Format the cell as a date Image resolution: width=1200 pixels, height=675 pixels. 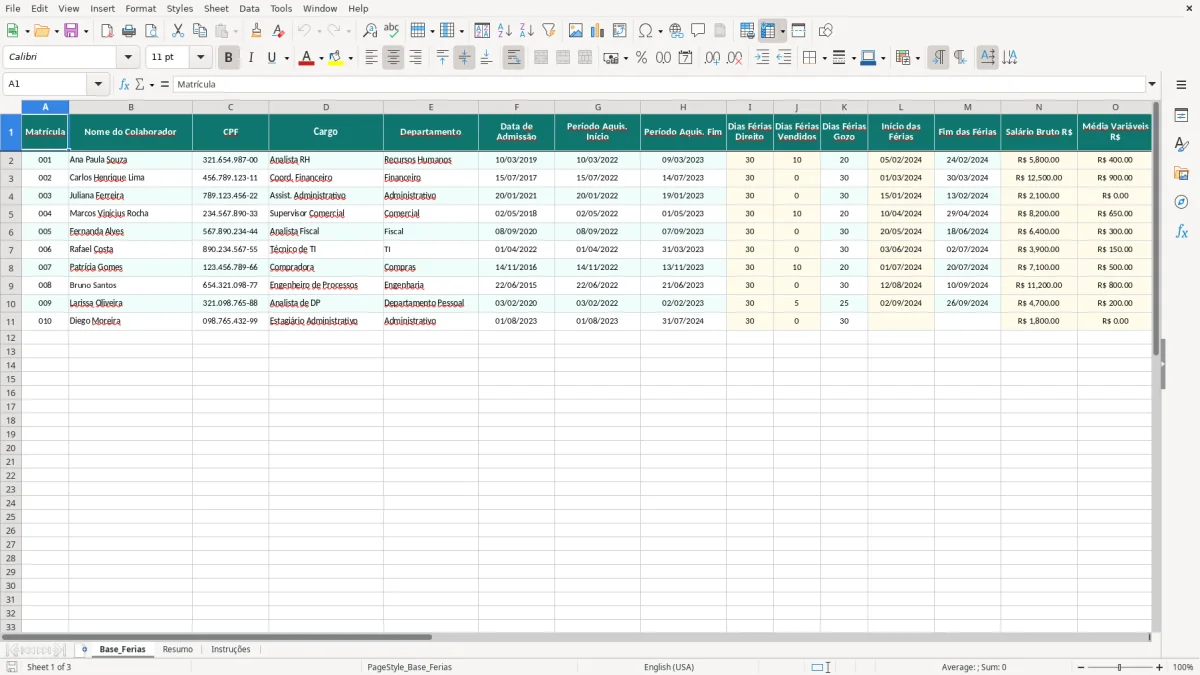pos(685,58)
